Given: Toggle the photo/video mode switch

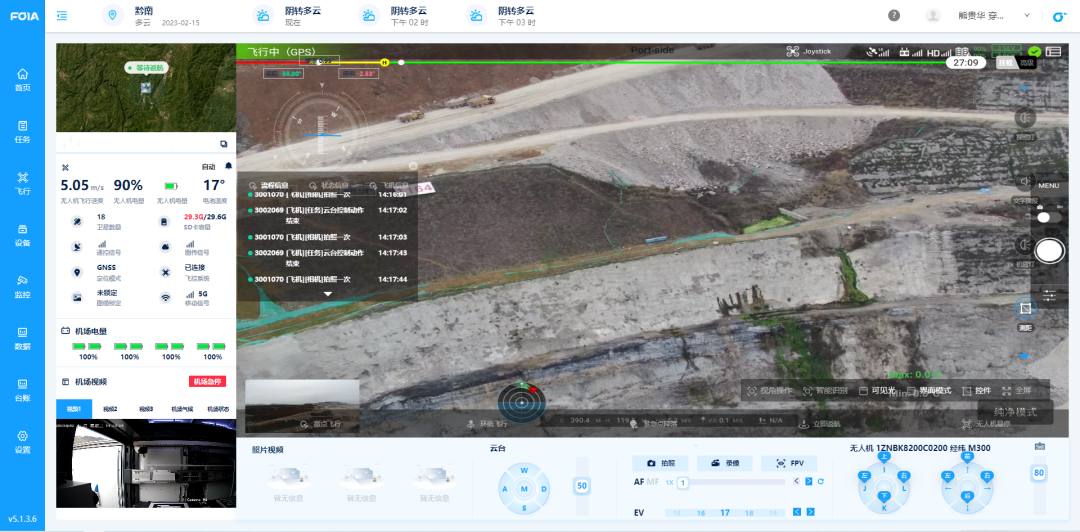Looking at the screenshot, I should click(1048, 217).
